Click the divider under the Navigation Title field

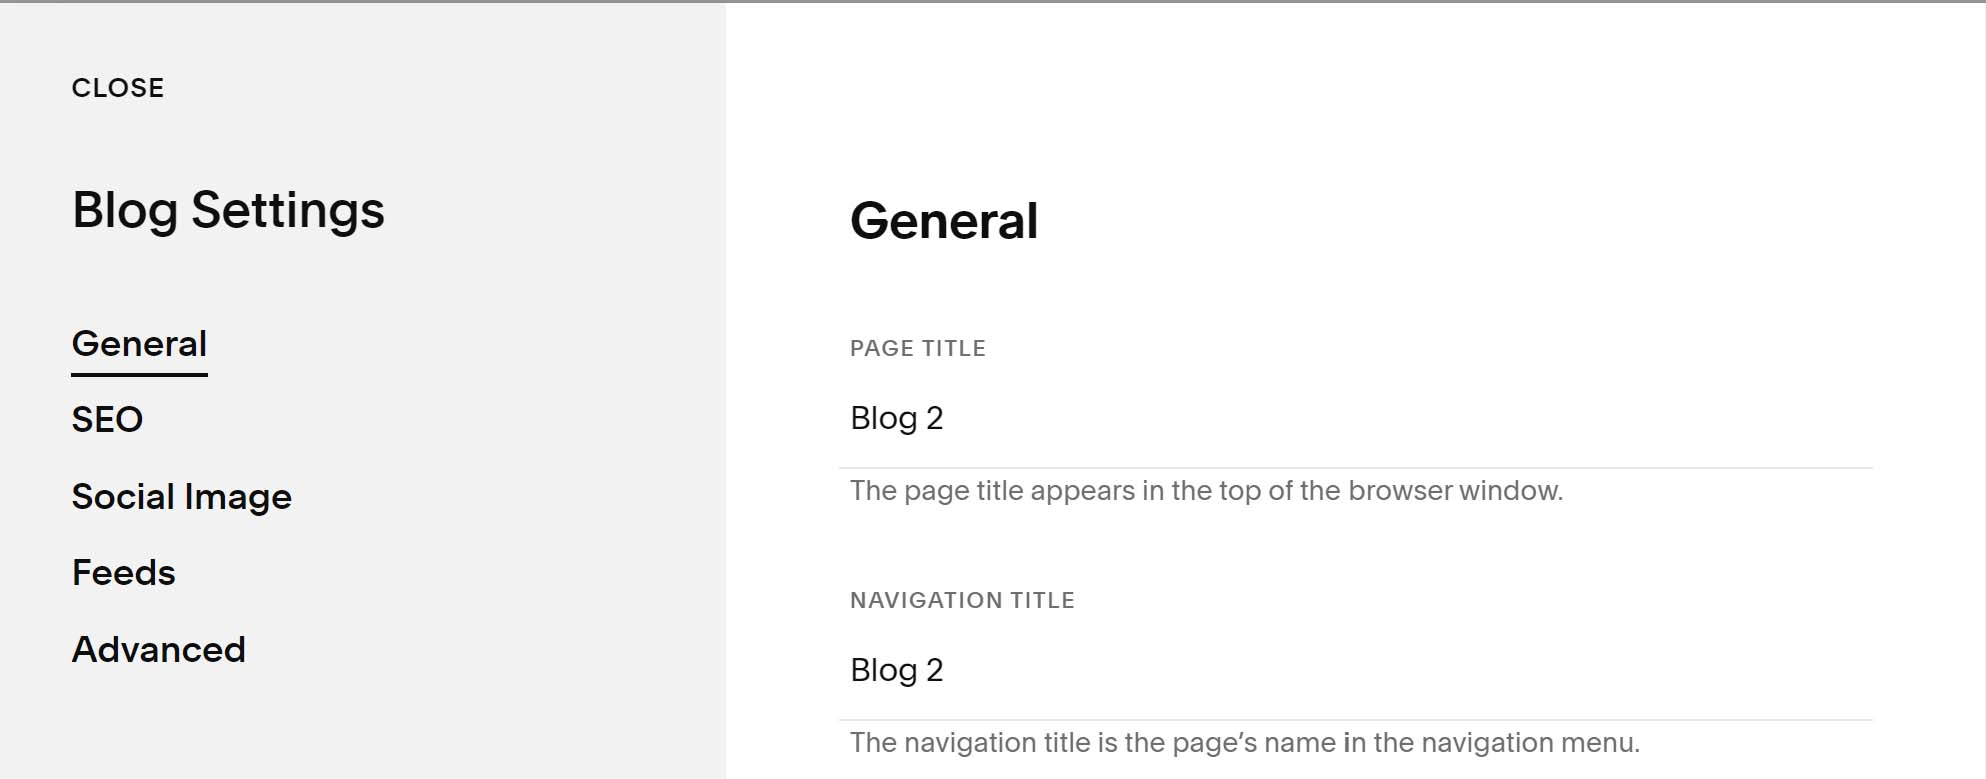pos(1356,720)
